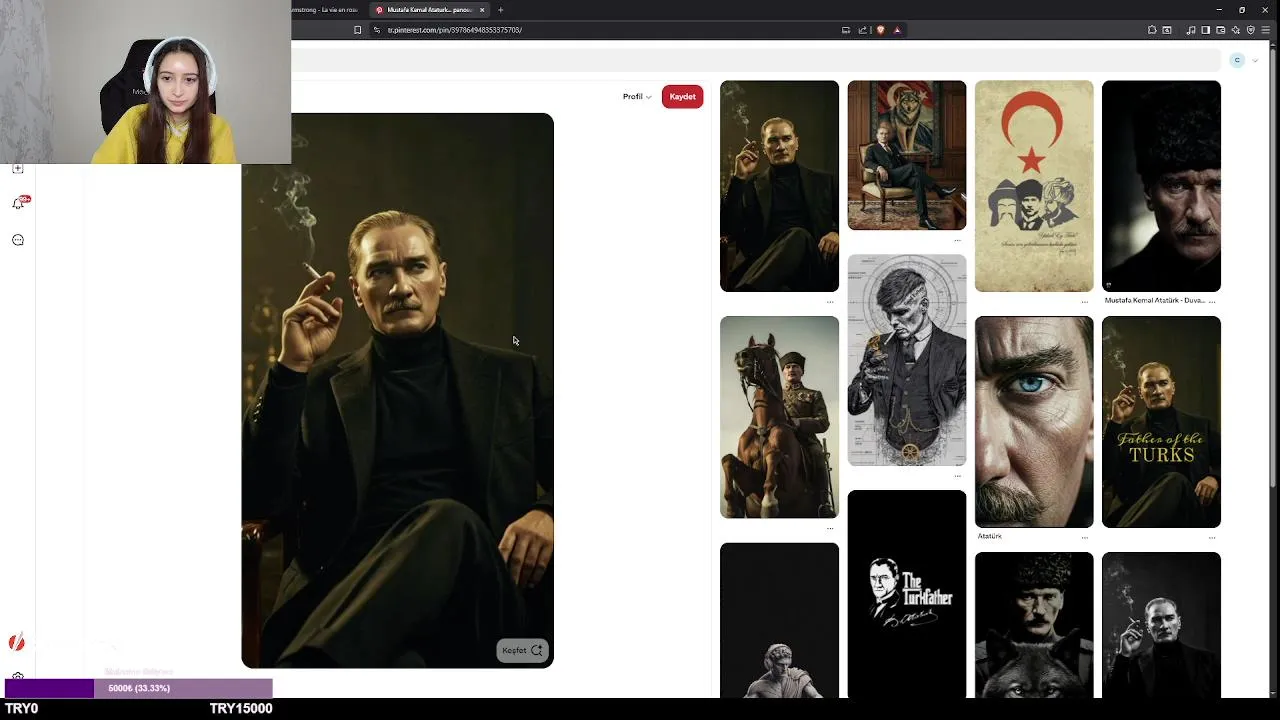Open the horse rider pin thumbnail

click(779, 417)
